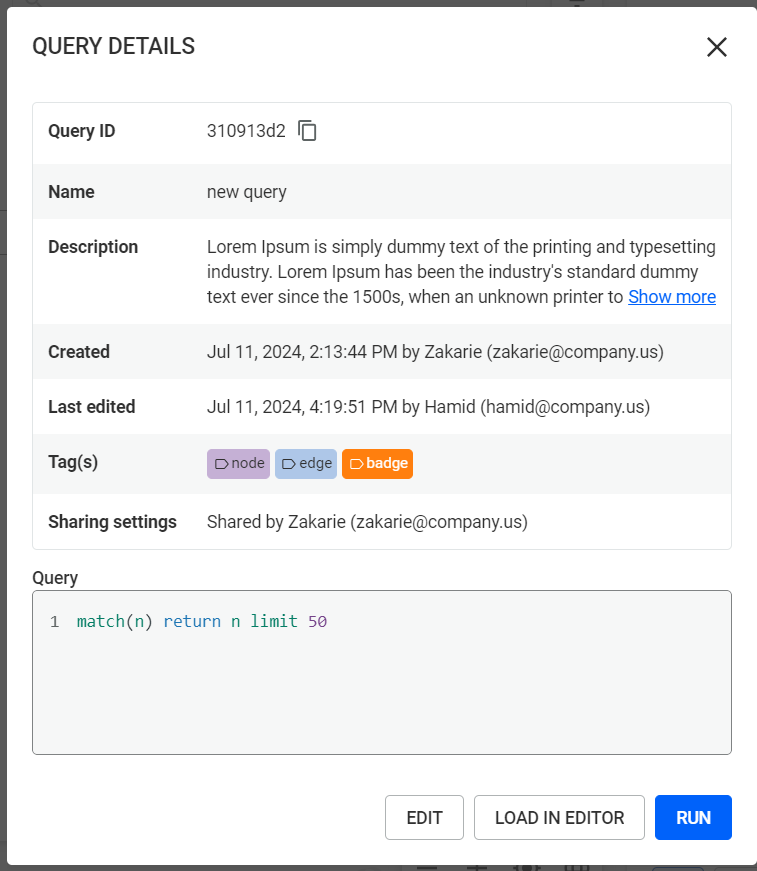
Task: Click the Sharing settings row
Action: click(x=380, y=521)
